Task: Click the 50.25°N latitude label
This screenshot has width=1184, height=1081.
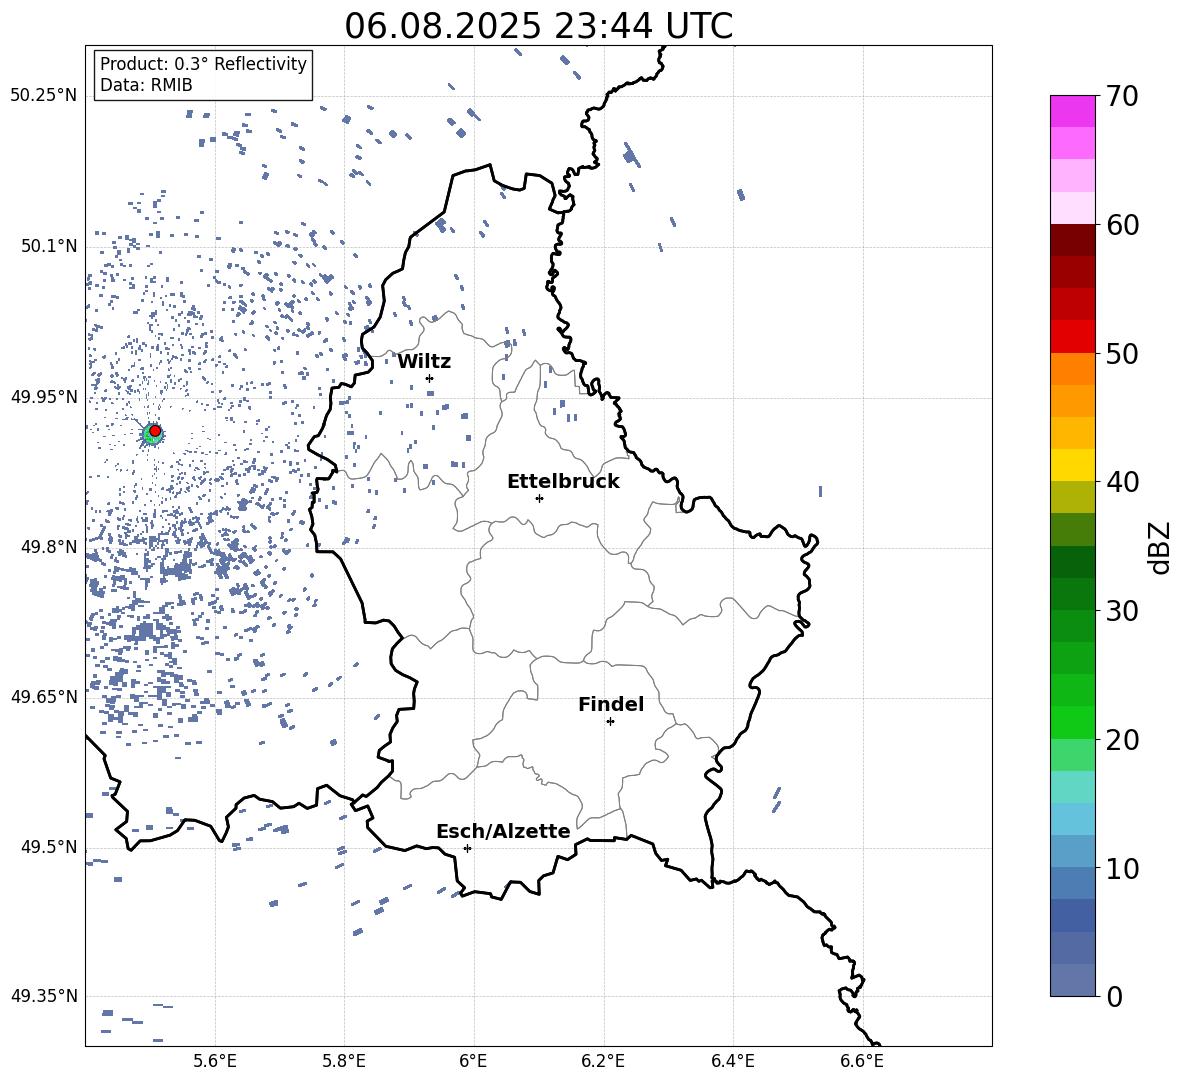Action: click(x=44, y=96)
